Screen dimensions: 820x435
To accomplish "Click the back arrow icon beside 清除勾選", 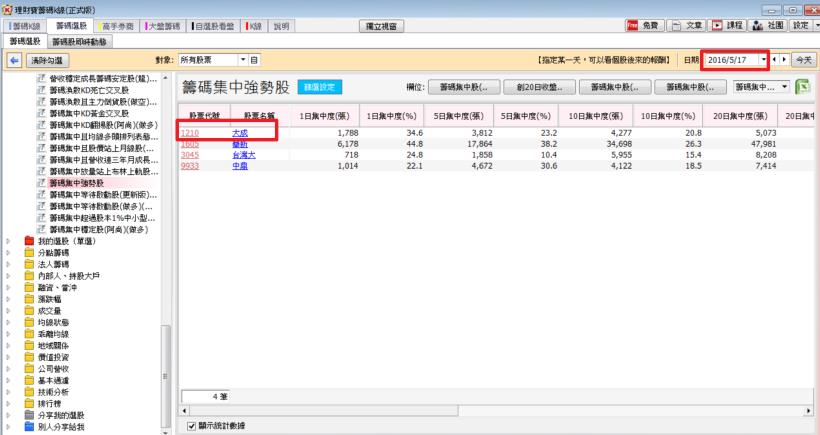I will pos(11,61).
